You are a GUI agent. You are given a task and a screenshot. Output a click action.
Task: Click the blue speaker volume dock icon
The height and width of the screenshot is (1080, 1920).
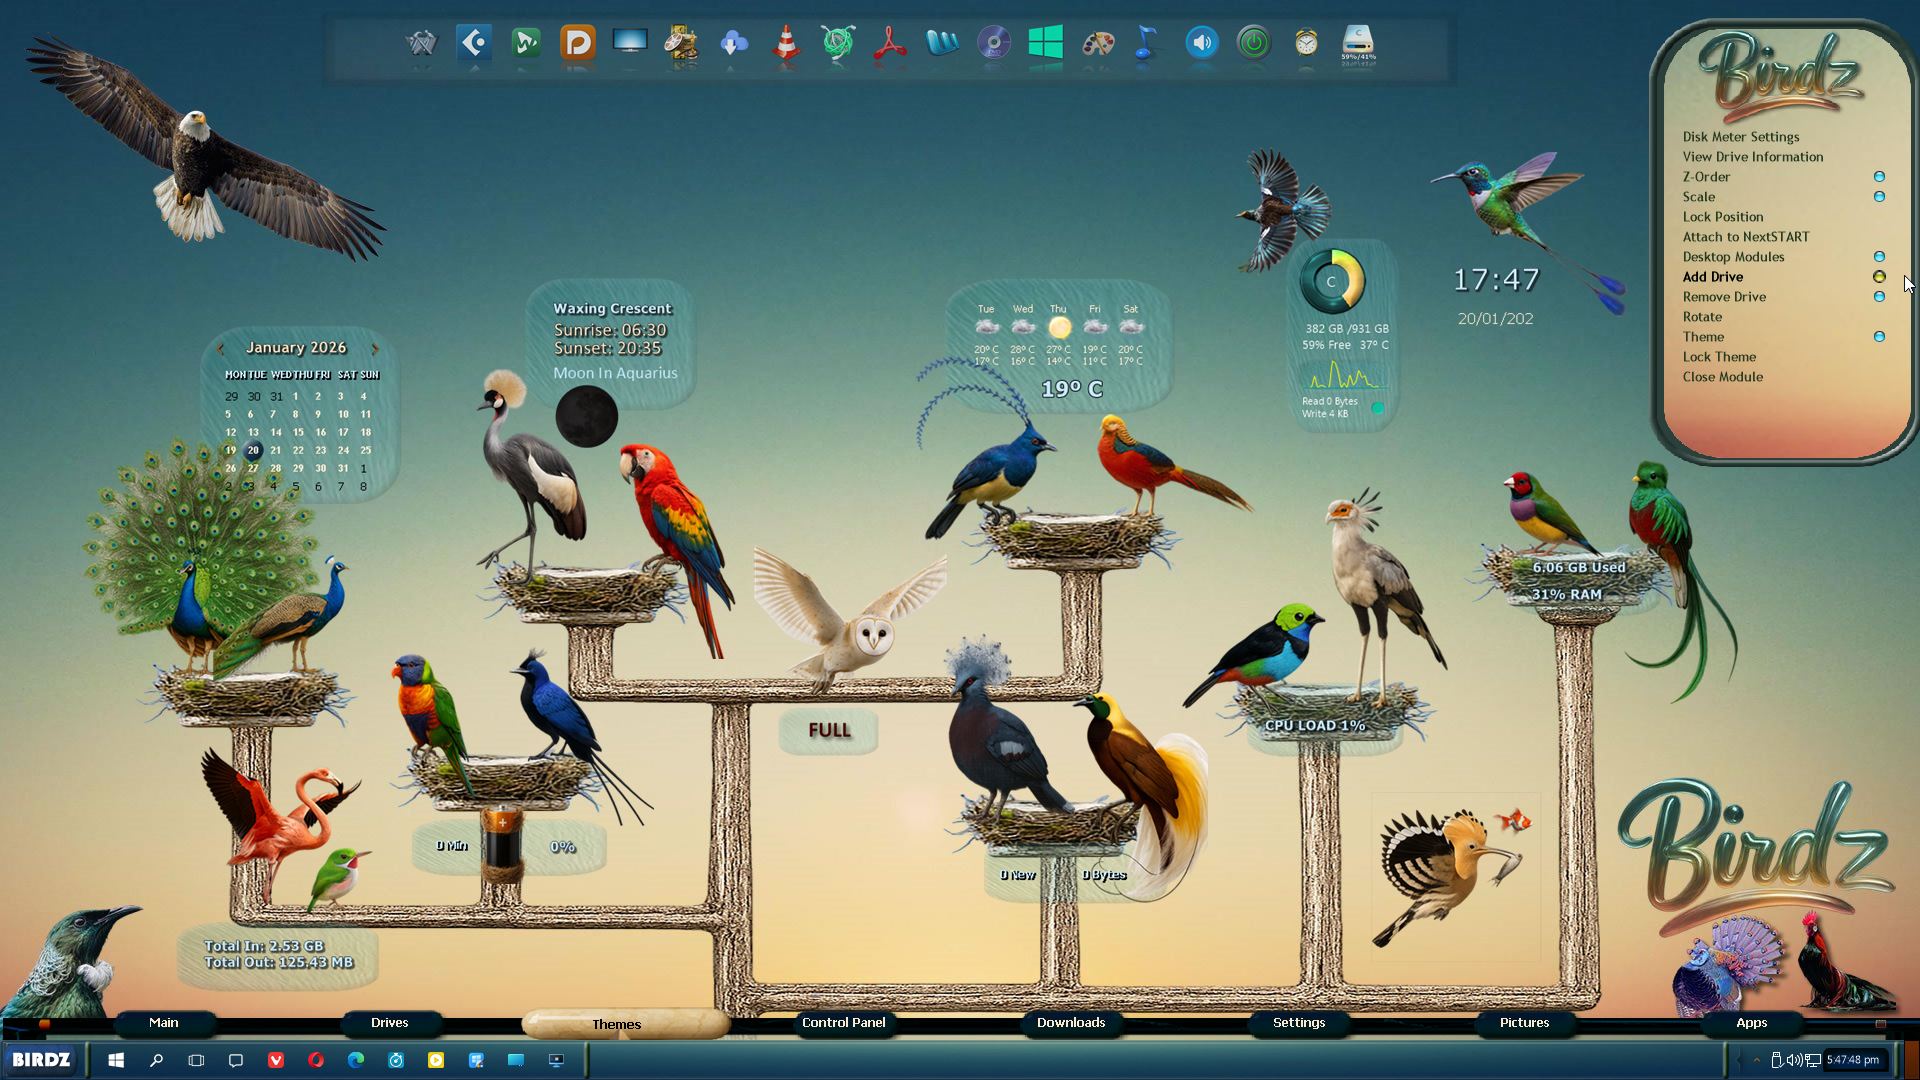[x=1201, y=43]
